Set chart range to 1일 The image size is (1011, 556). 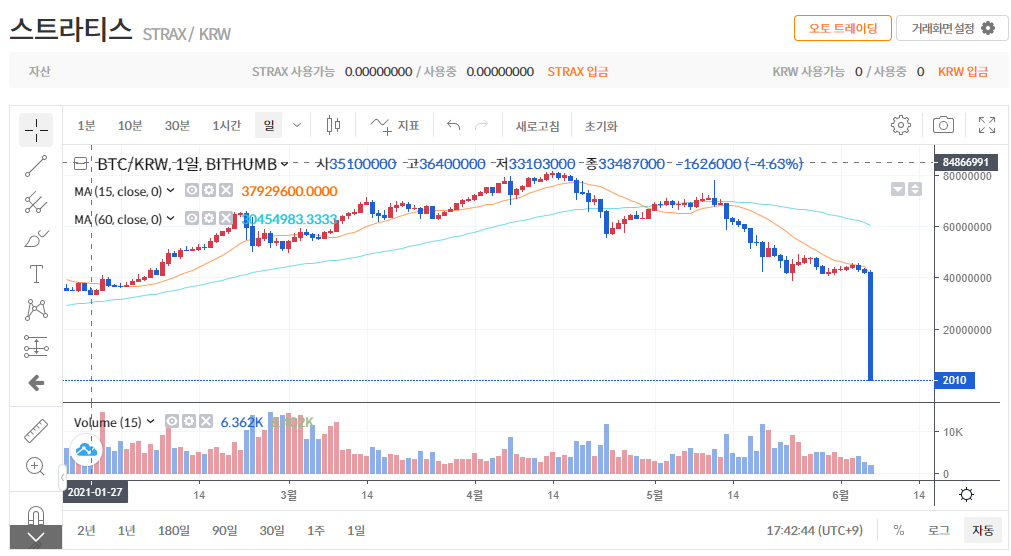355,530
